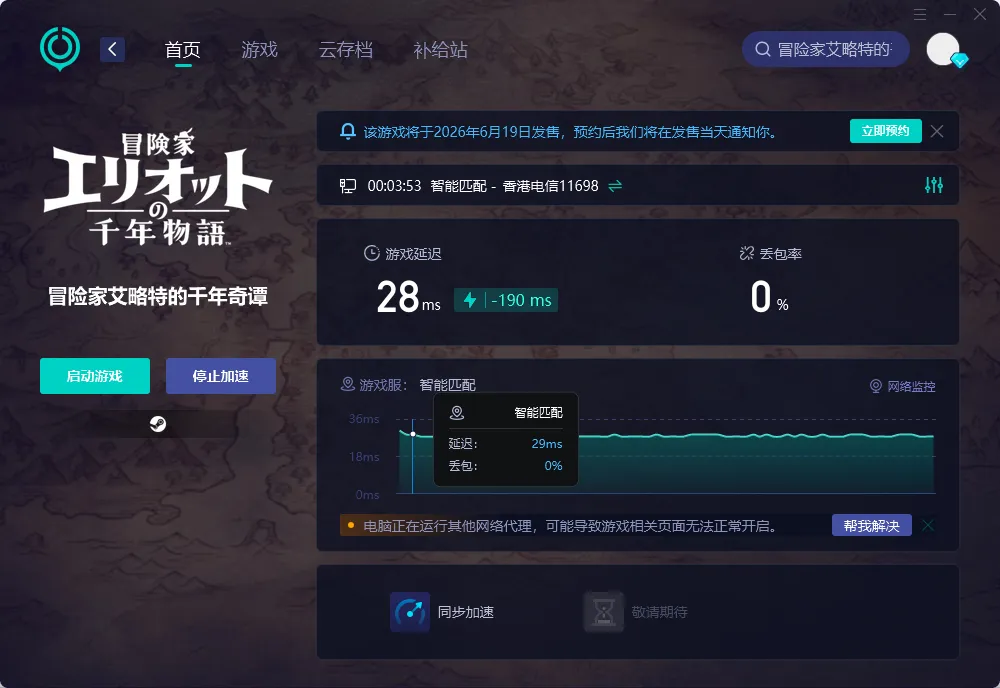The height and width of the screenshot is (688, 1000).
Task: Click the game logo artwork
Action: coord(158,189)
